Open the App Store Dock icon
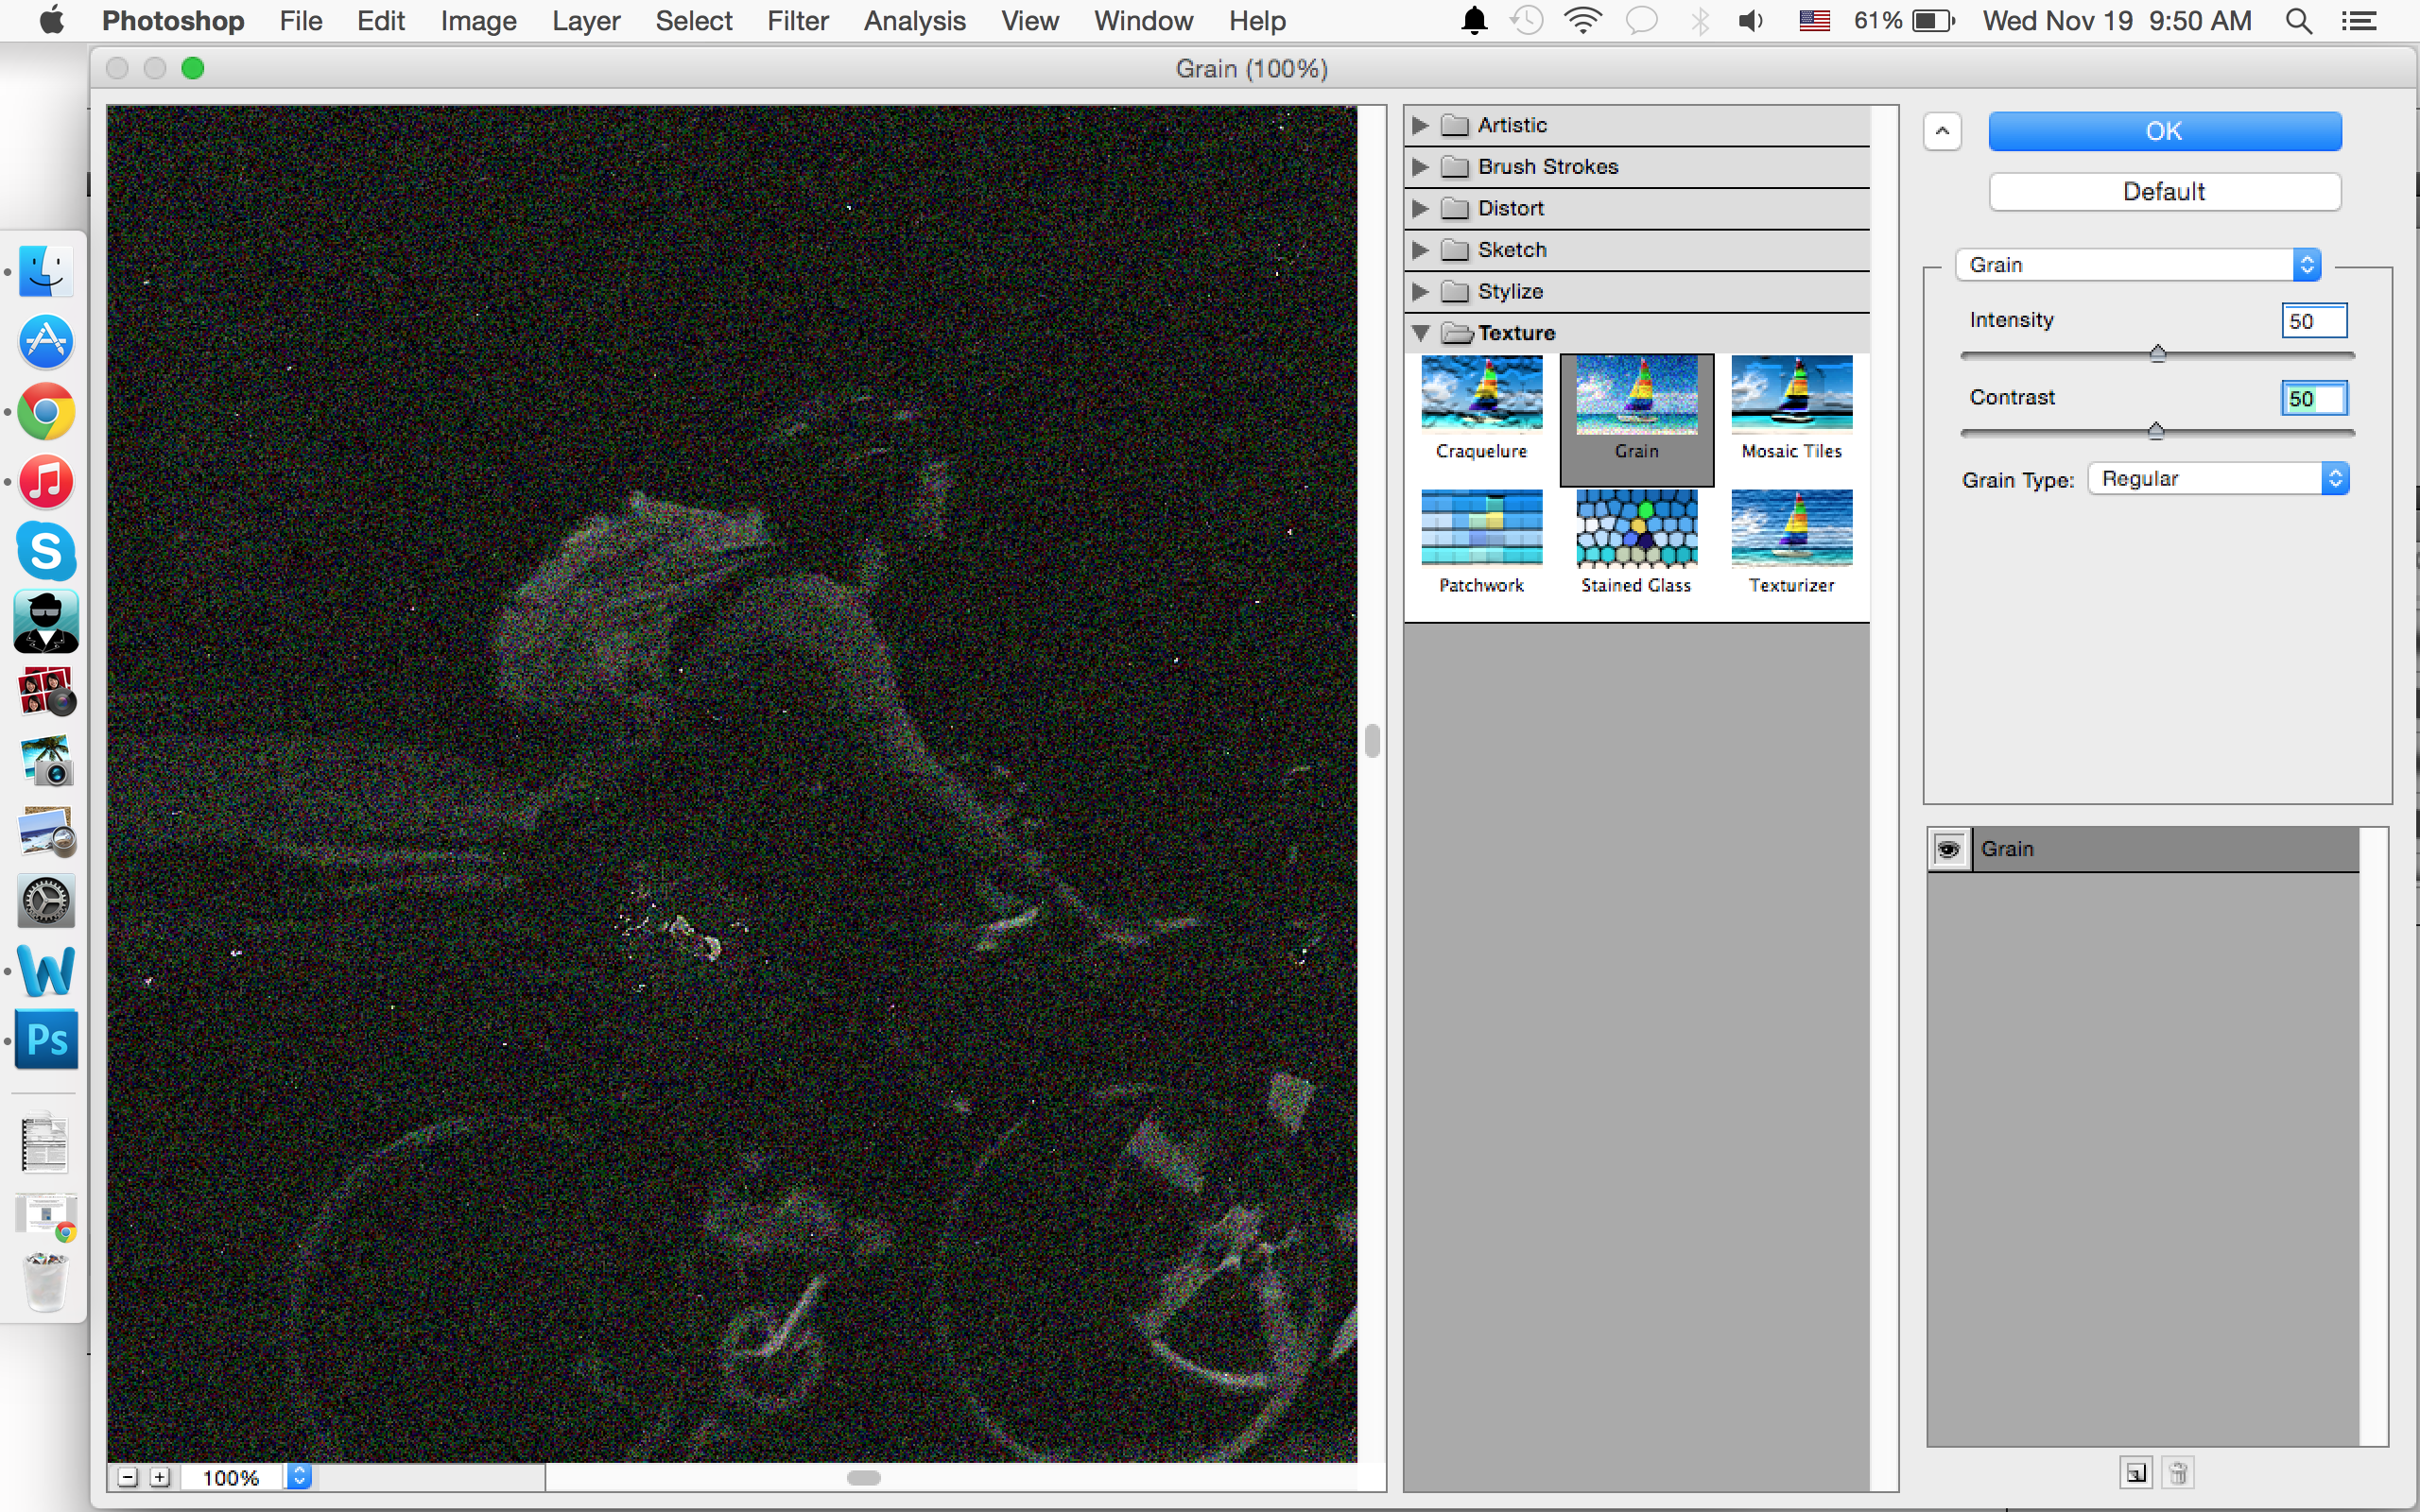 click(46, 341)
